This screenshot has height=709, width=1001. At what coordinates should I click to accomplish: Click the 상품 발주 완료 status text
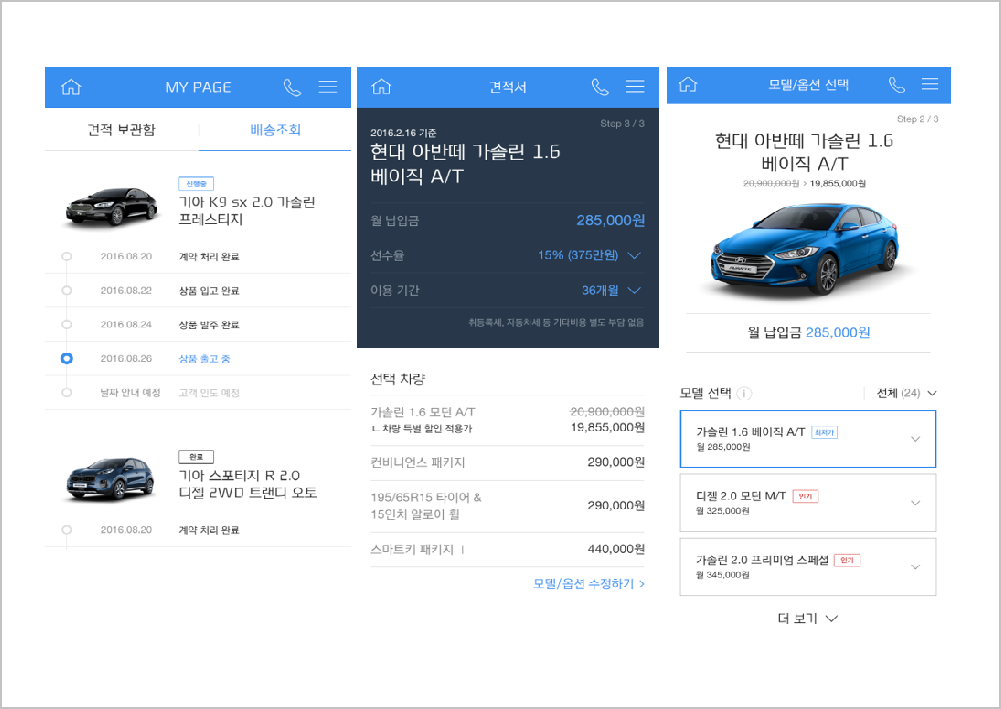pyautogui.click(x=209, y=325)
